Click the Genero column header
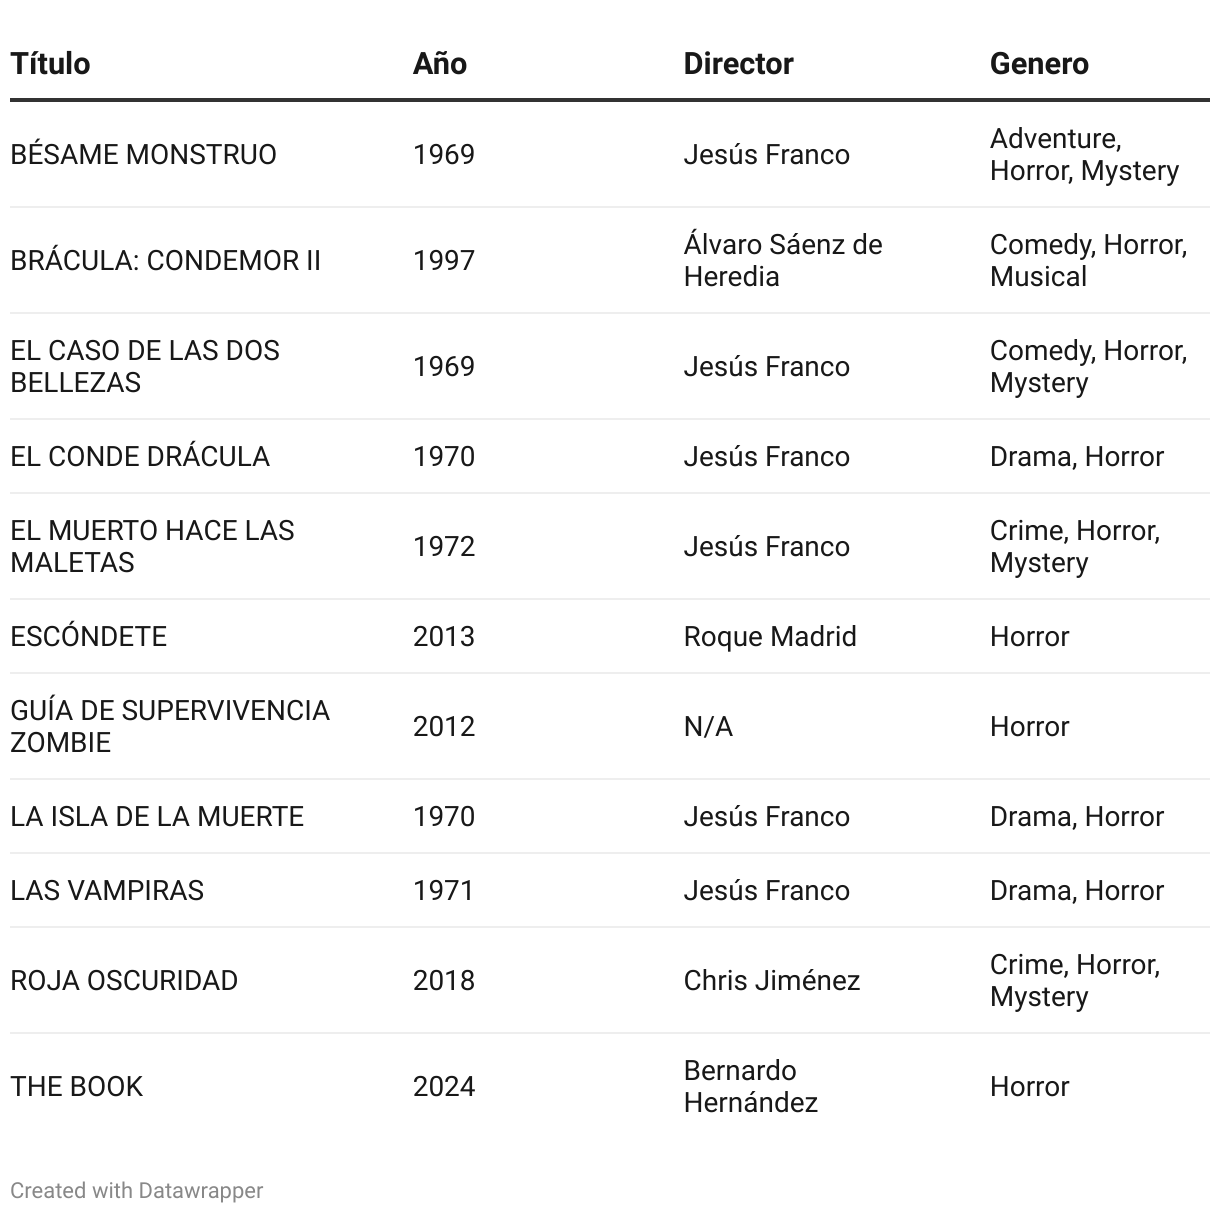Screen dimensions: 1220x1214 click(x=1039, y=64)
